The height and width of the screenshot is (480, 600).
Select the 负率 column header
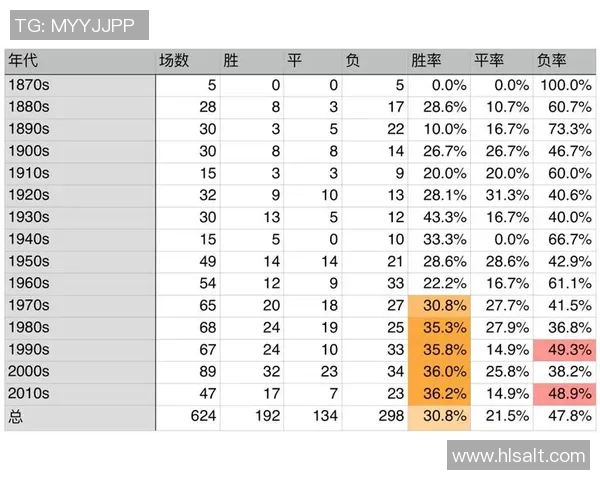552,60
